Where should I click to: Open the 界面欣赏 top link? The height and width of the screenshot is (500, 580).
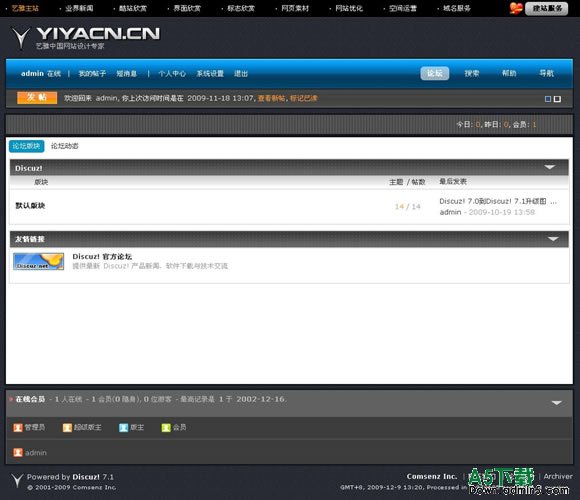point(187,8)
